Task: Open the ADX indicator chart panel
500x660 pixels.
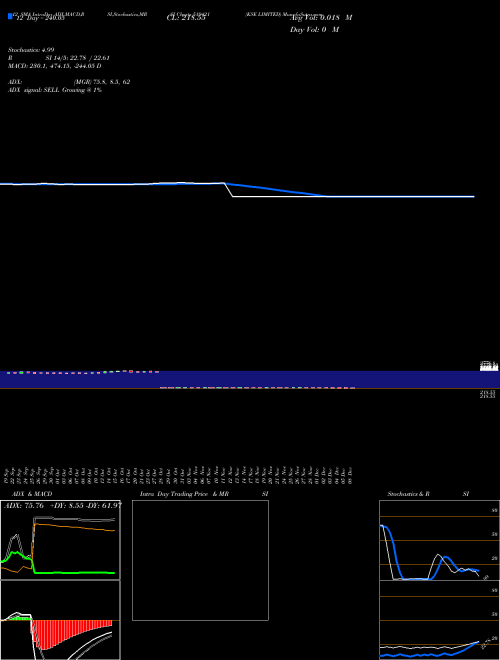Action: point(60,540)
